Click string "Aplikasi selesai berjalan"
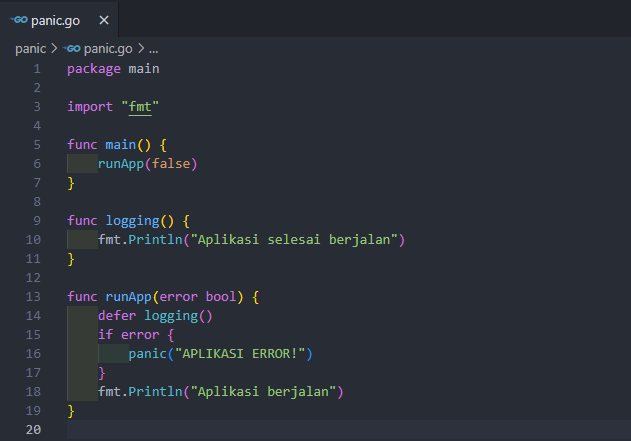Screen dimensions: 631x441 (294, 240)
